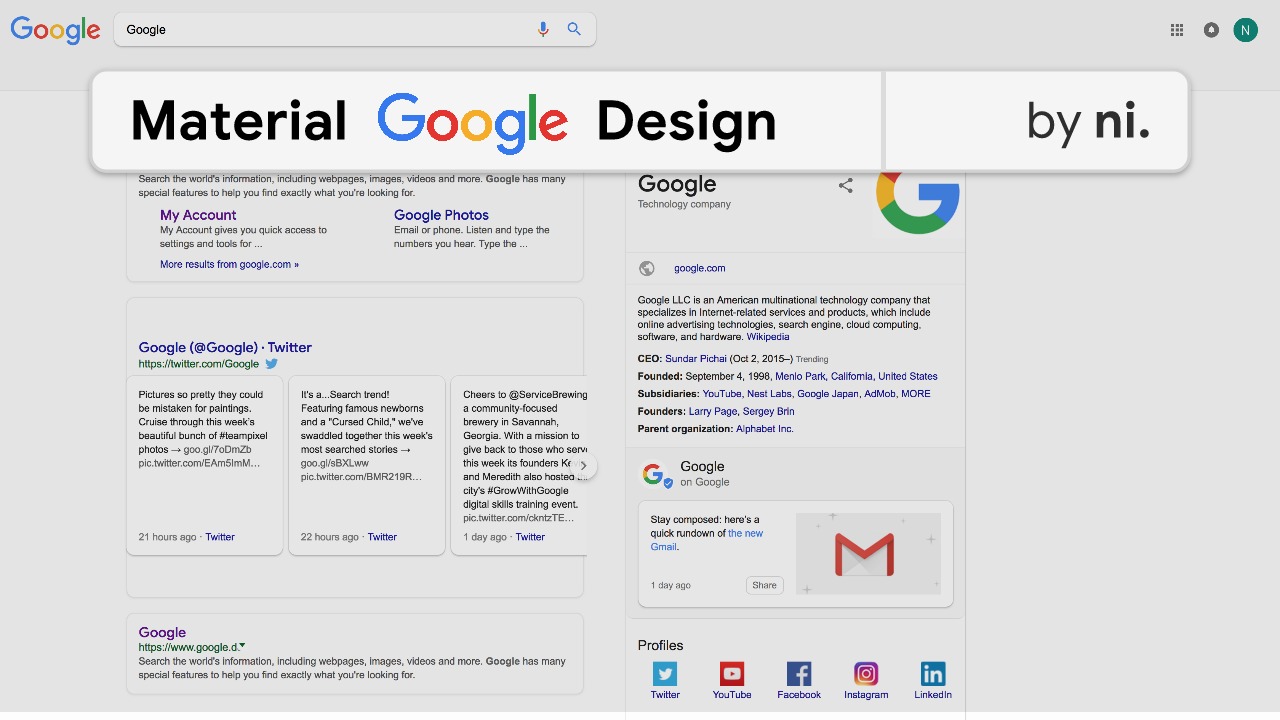Viewport: 1280px width, 720px height.
Task: Open the https://twitter.com/Google URL
Action: click(x=199, y=364)
